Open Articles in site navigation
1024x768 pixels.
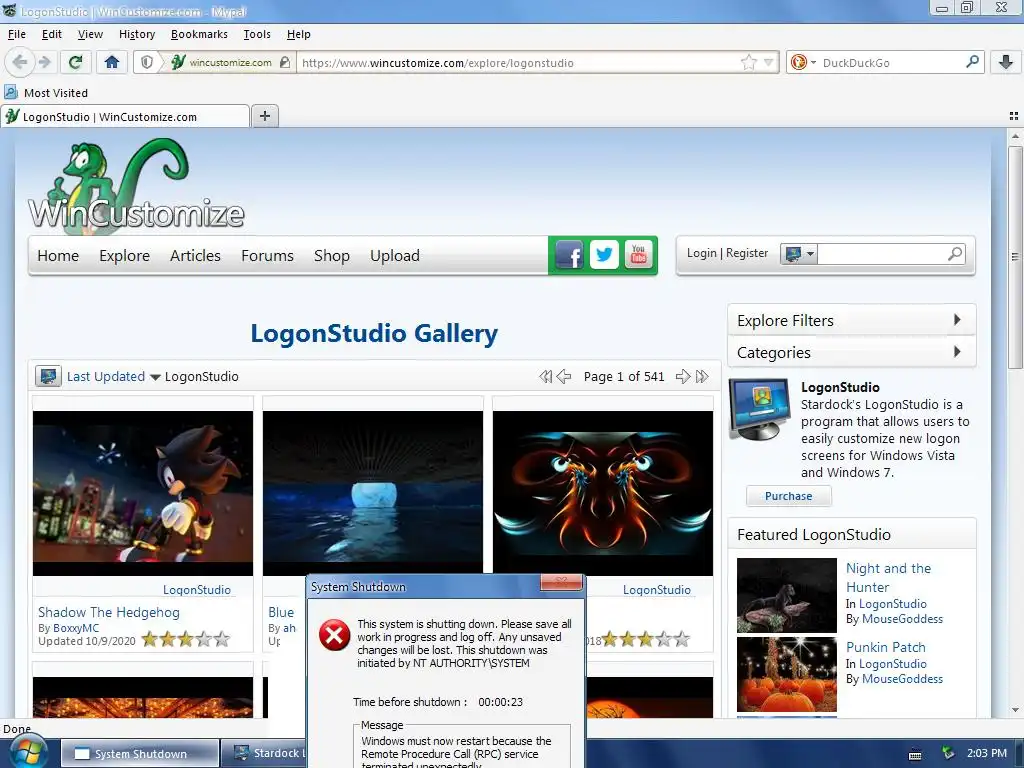[x=195, y=255]
